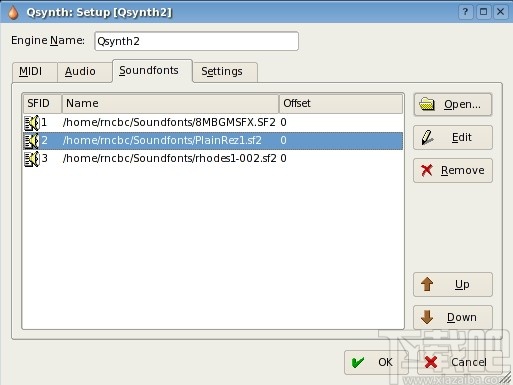
Task: Focus the Engine Name input field
Action: pos(196,41)
